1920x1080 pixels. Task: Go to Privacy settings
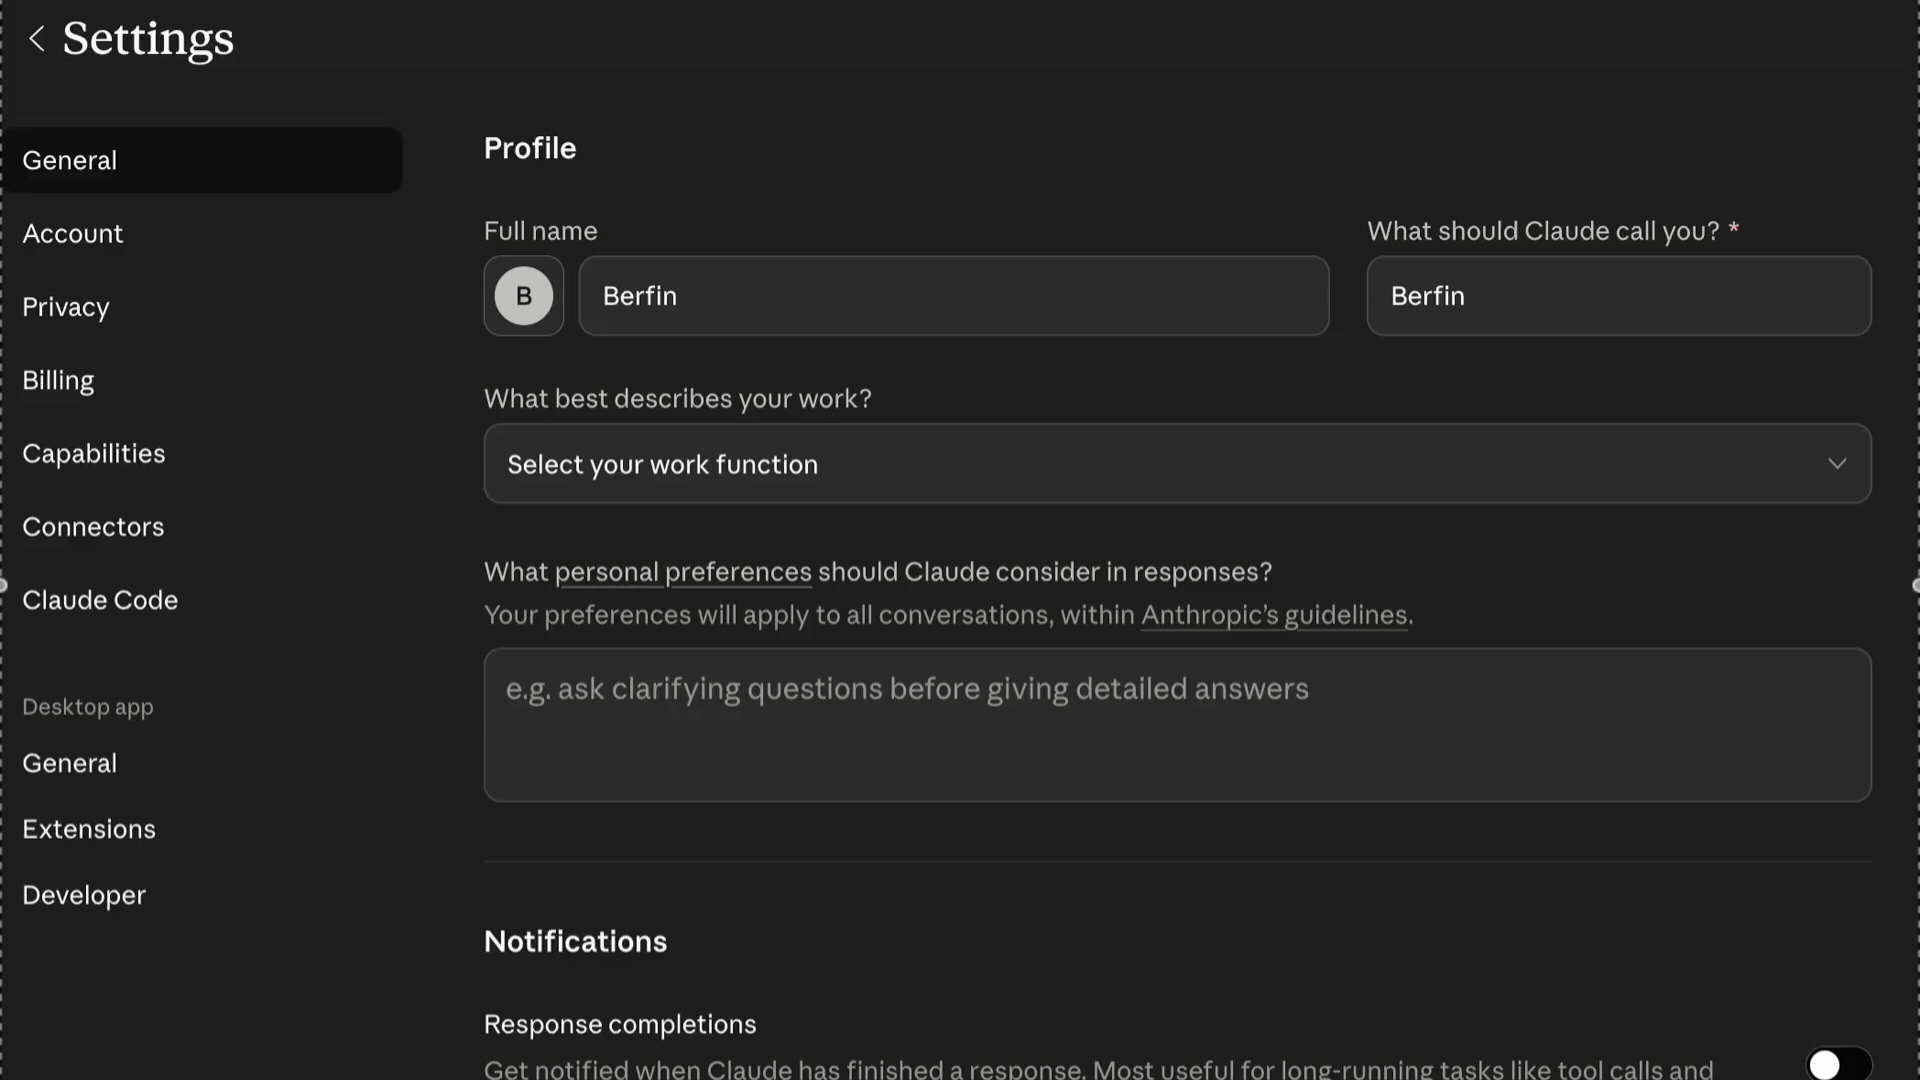coord(66,307)
